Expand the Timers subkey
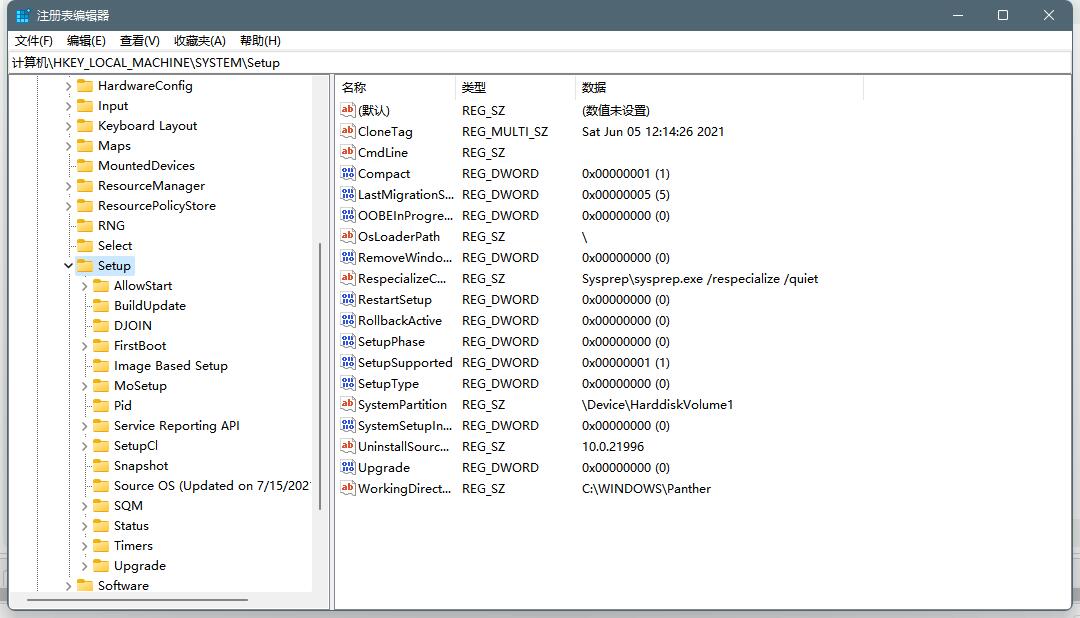1080x618 pixels. [84, 546]
